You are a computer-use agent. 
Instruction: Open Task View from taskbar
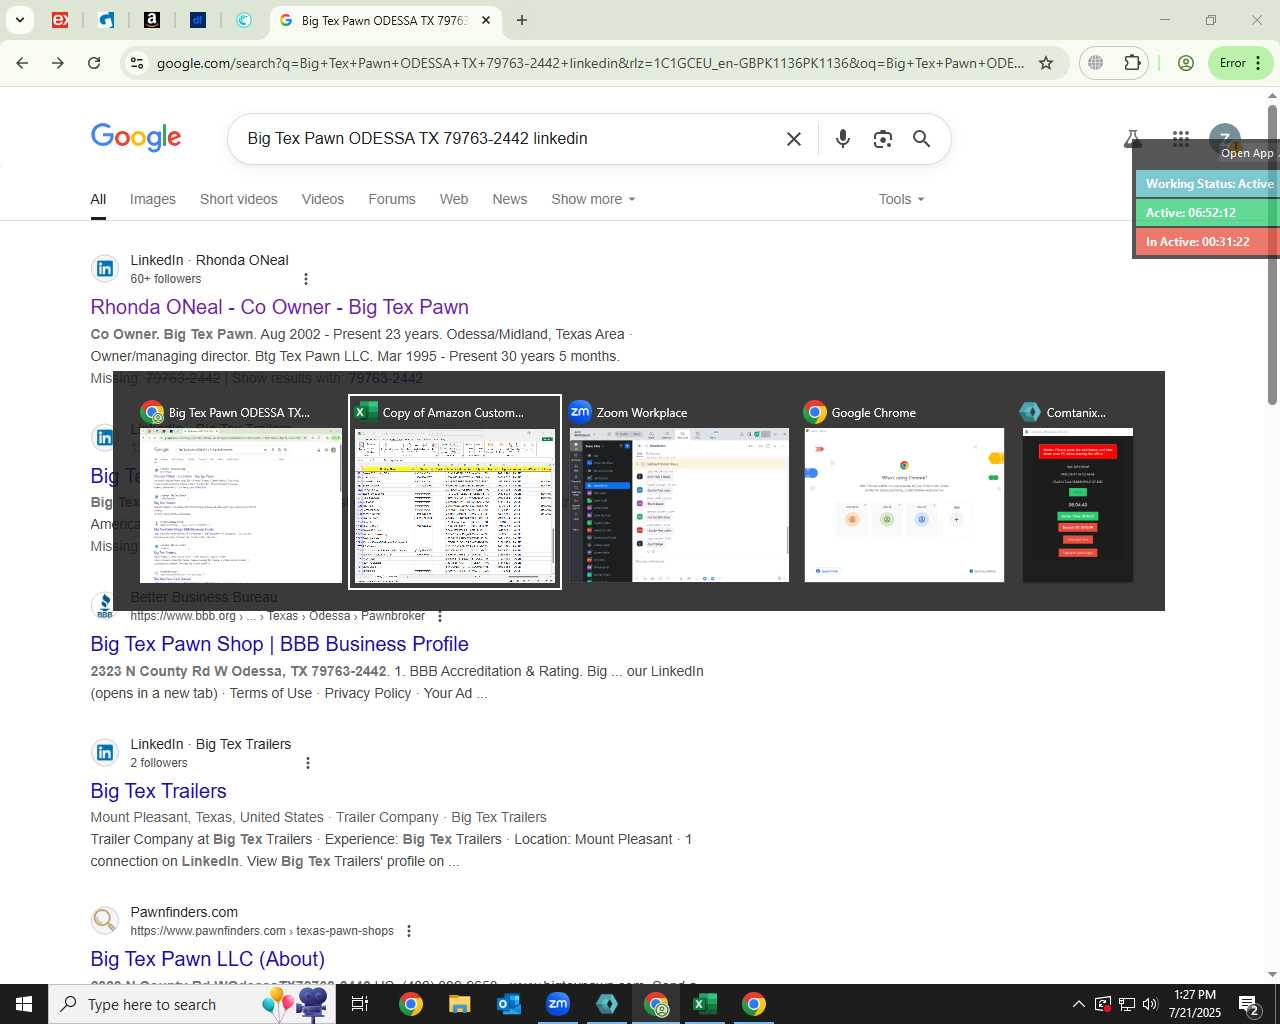click(360, 1004)
